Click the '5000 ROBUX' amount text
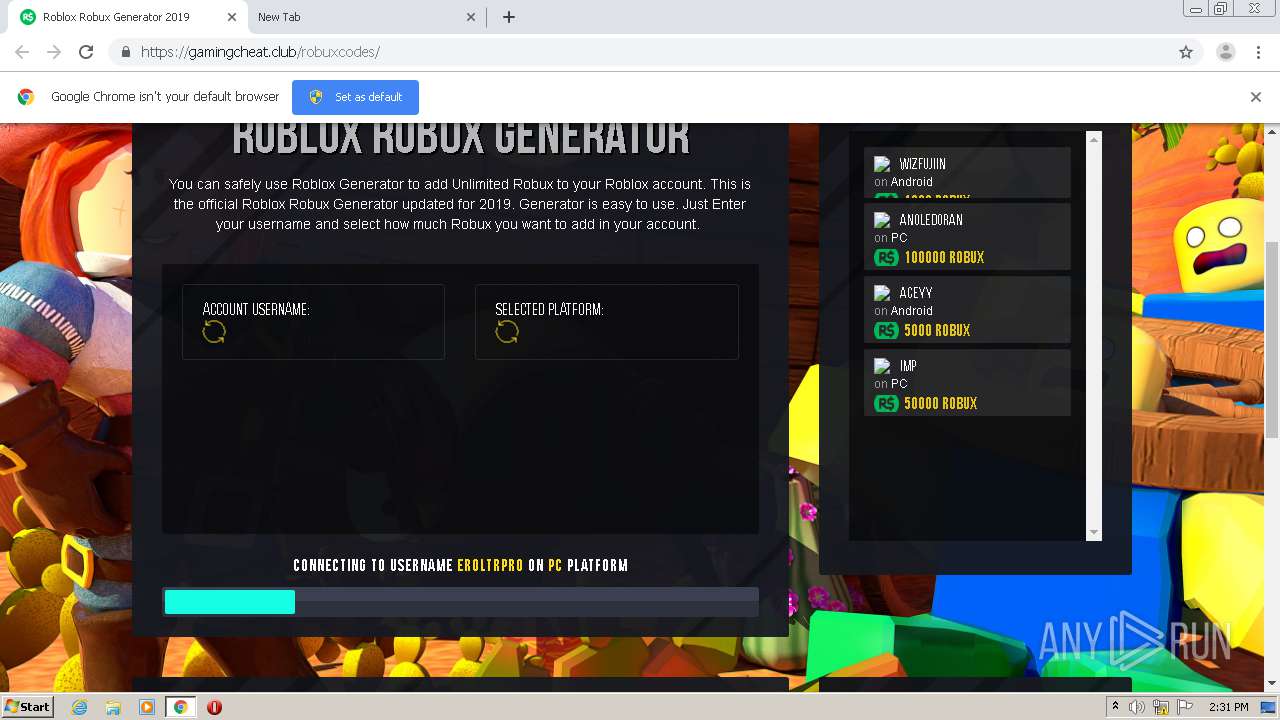 (937, 331)
